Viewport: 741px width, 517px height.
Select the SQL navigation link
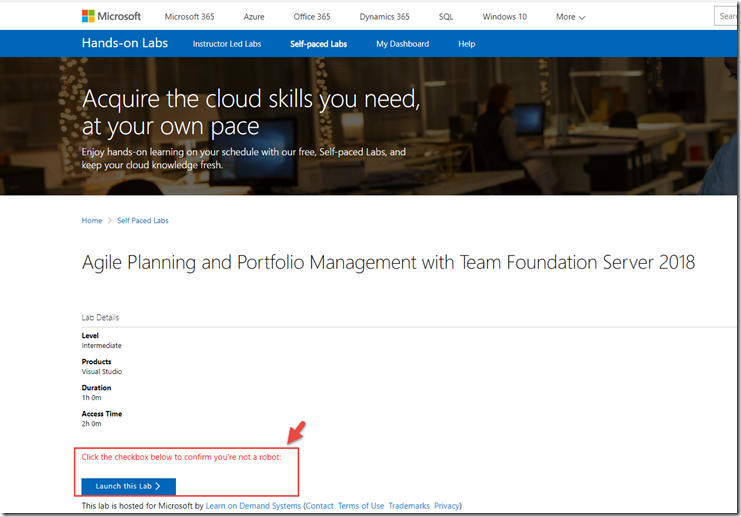pyautogui.click(x=446, y=17)
